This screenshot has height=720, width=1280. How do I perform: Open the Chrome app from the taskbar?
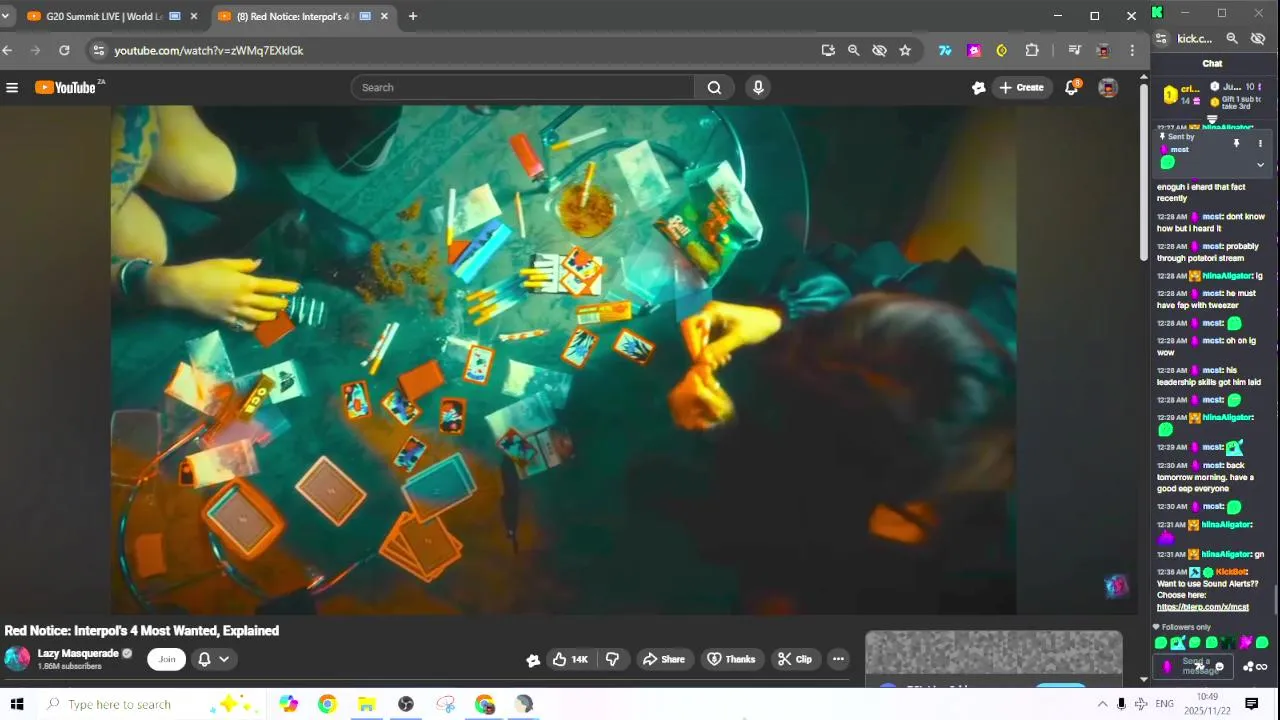click(327, 704)
